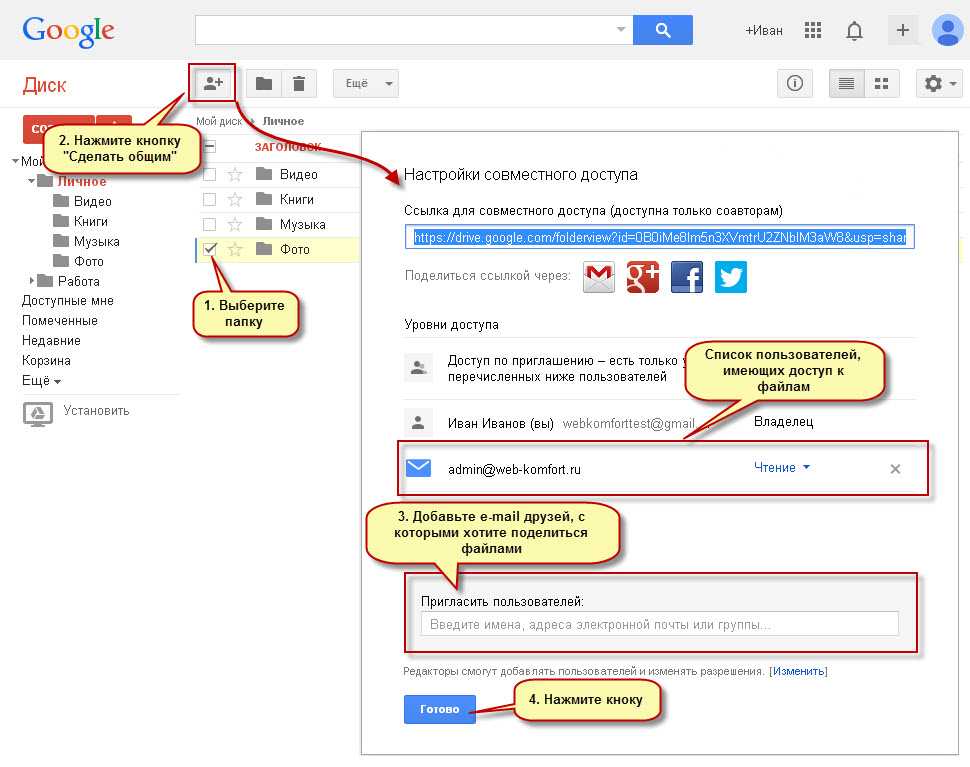
Task: Click Мой диск breadcrumb
Action: (219, 121)
